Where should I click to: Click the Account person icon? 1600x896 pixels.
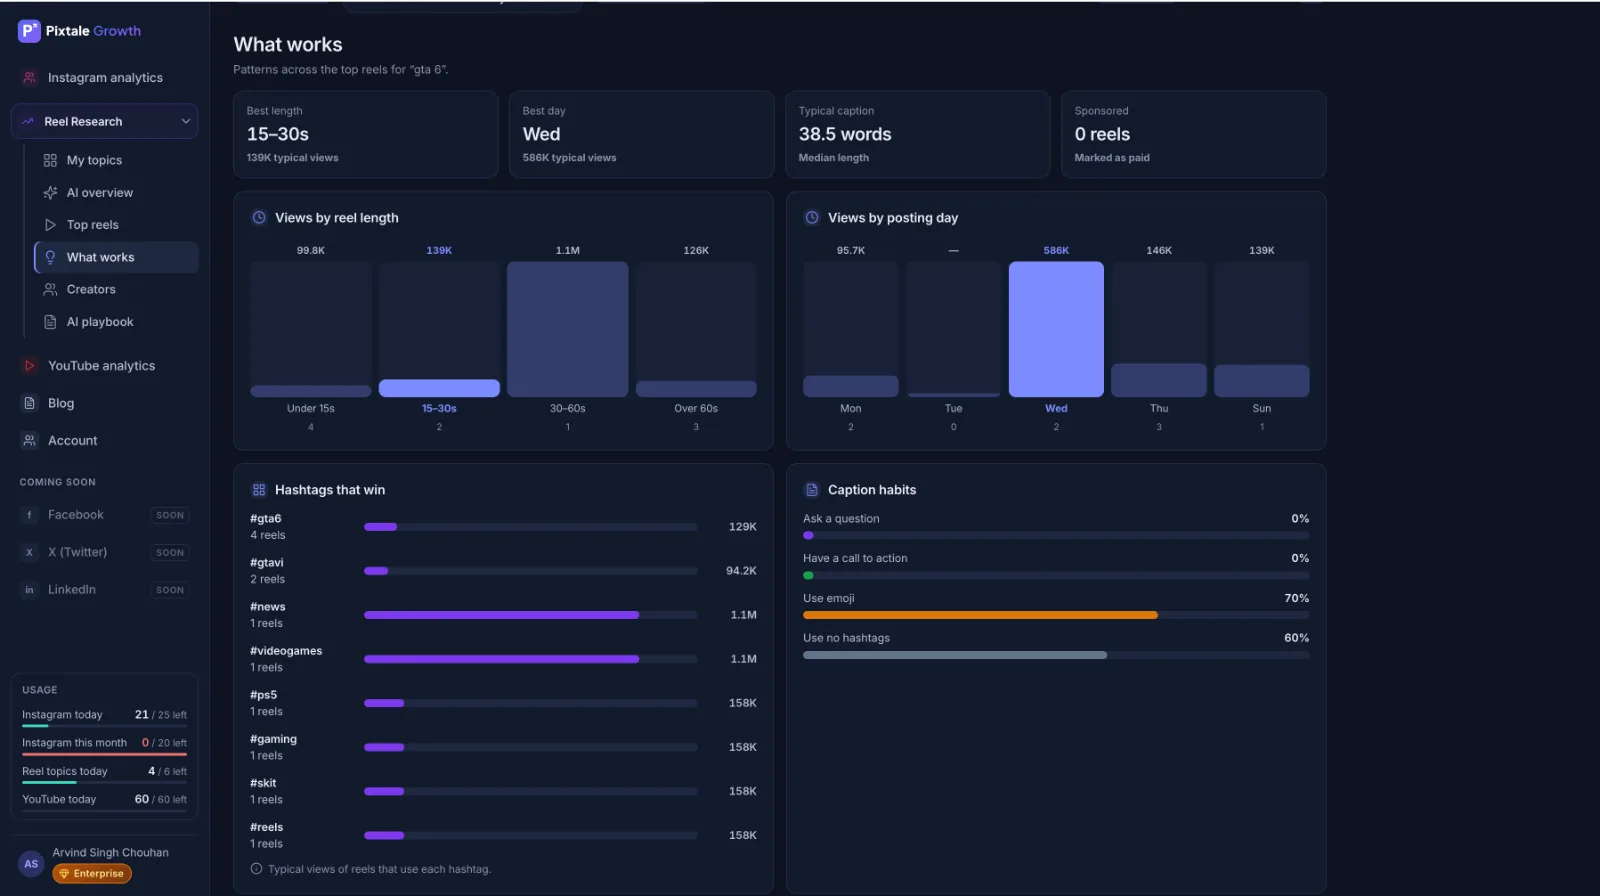[x=29, y=441]
